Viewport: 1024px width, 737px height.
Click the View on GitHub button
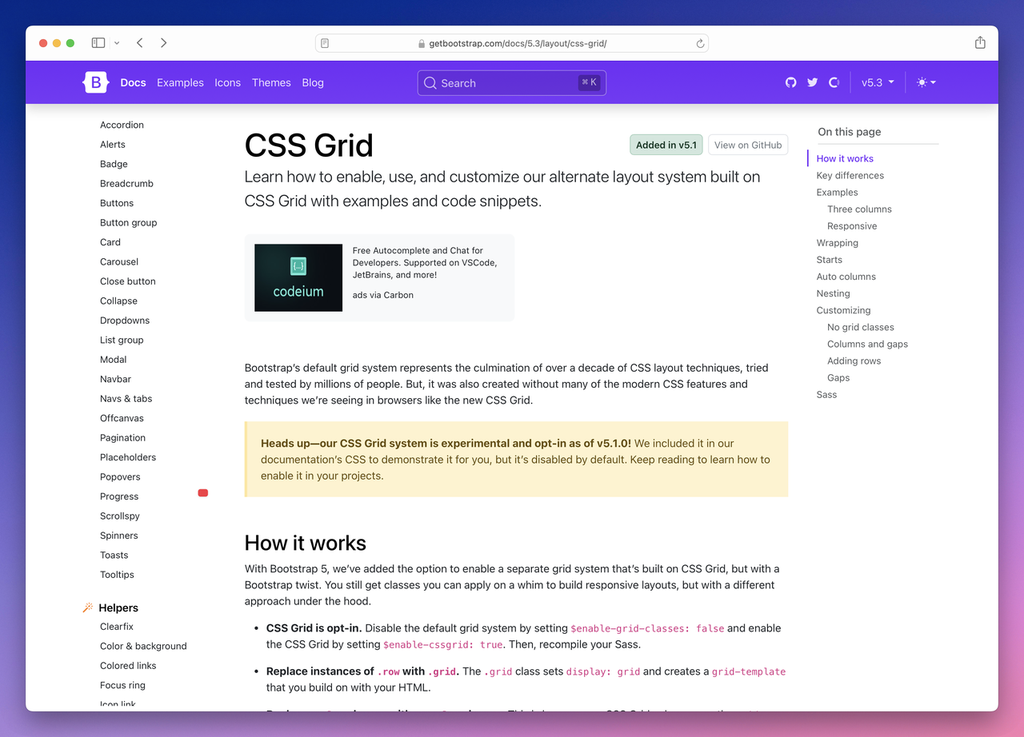click(x=748, y=144)
